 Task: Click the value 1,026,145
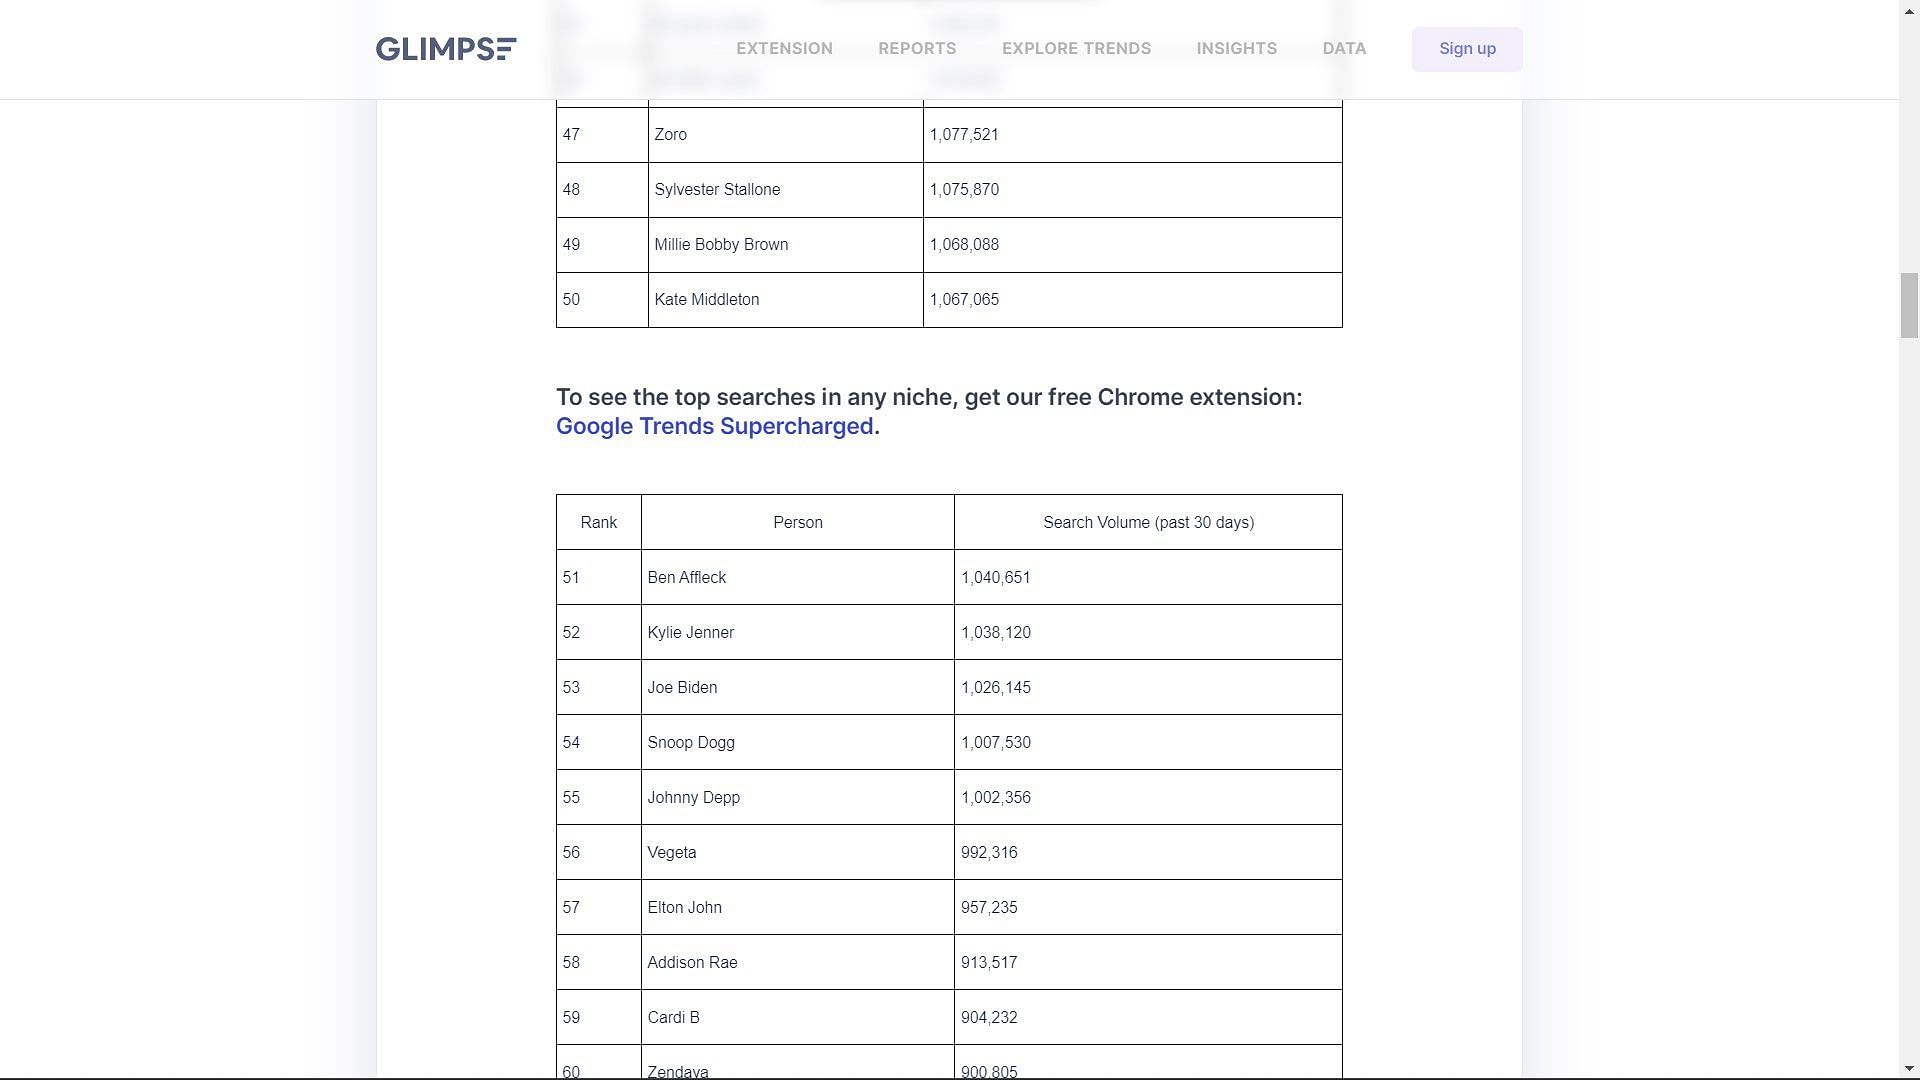coord(996,687)
